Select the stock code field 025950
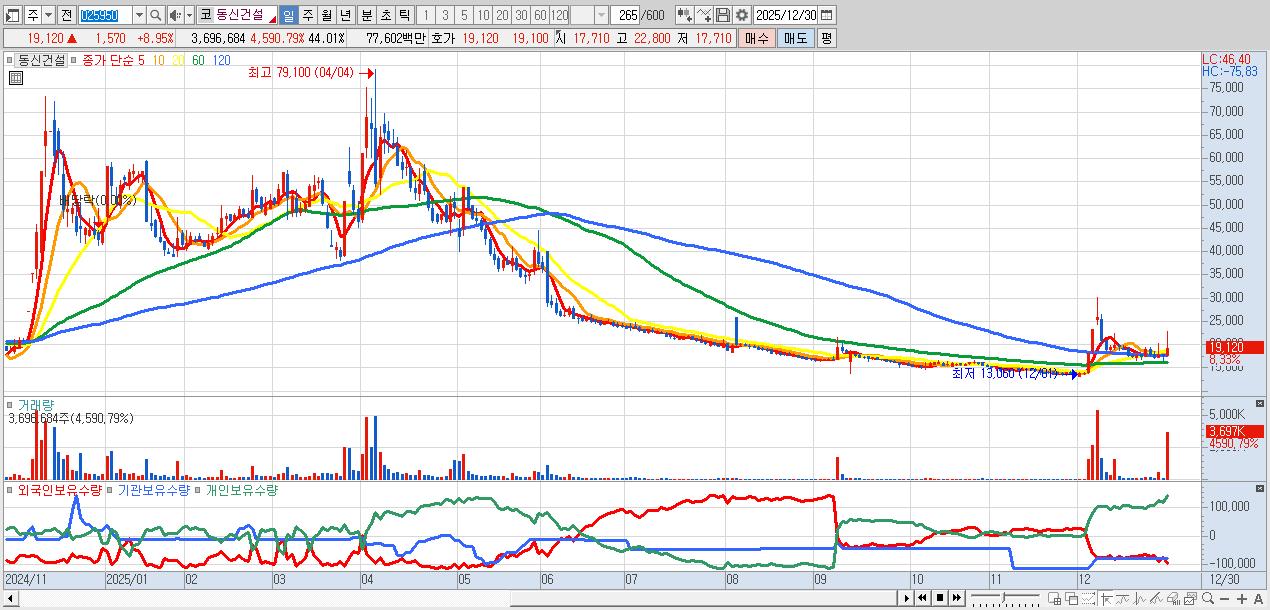 [104, 15]
